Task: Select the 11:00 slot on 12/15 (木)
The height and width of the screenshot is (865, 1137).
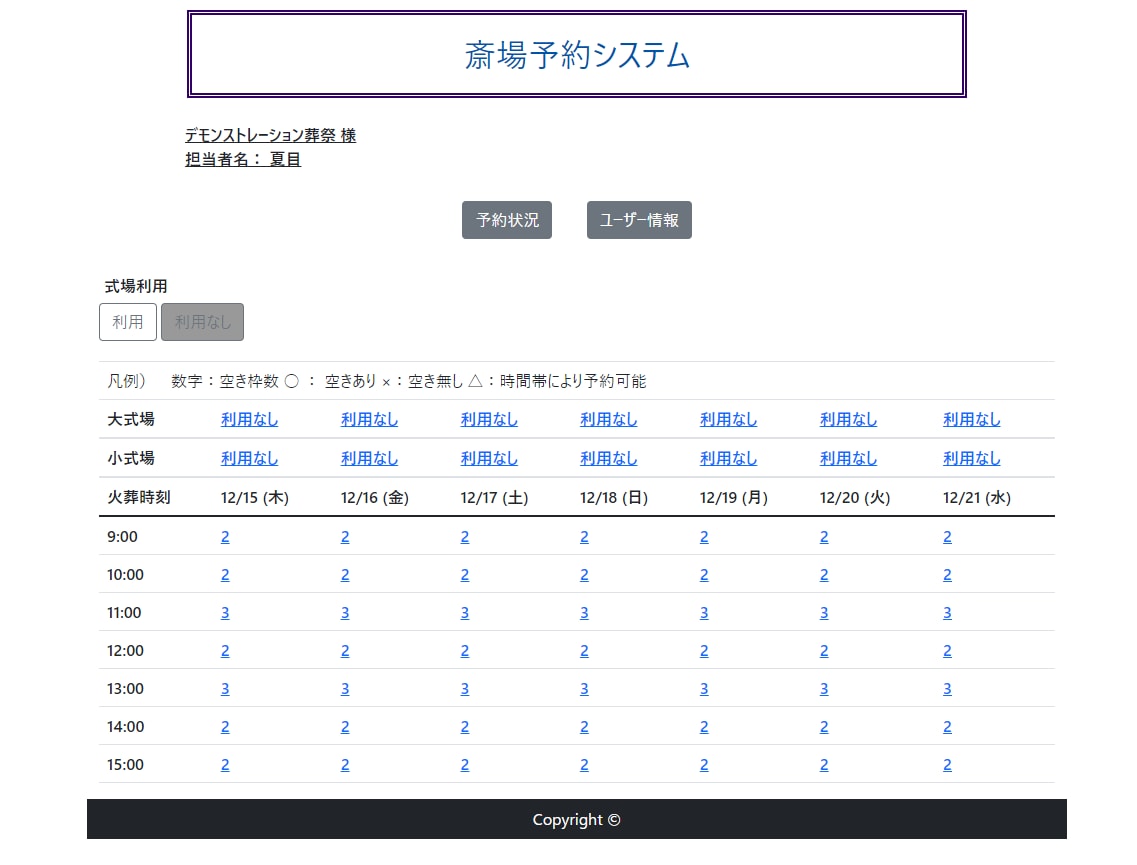Action: coord(225,613)
